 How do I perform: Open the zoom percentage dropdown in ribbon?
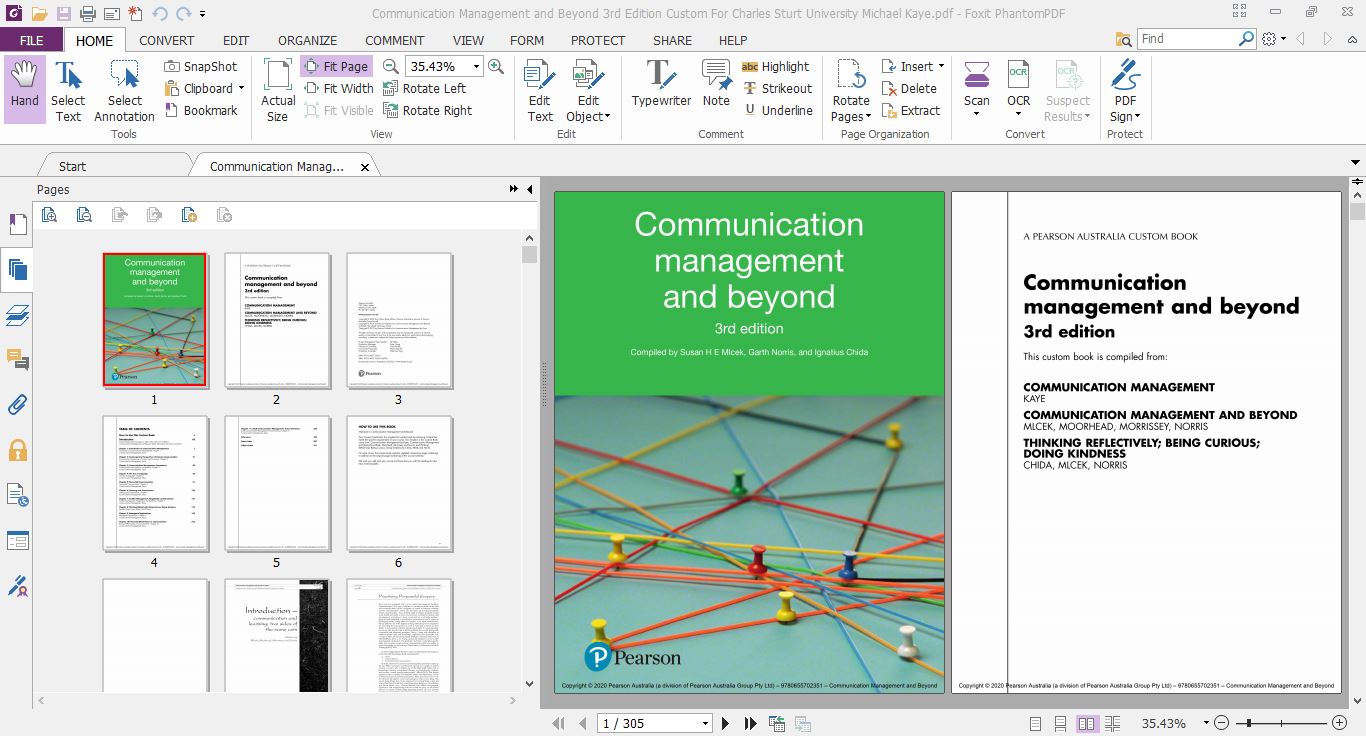476,66
